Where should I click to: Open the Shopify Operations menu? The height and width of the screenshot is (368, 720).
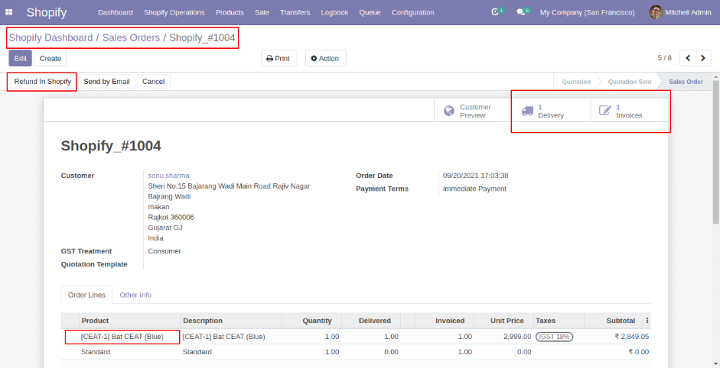pyautogui.click(x=174, y=12)
